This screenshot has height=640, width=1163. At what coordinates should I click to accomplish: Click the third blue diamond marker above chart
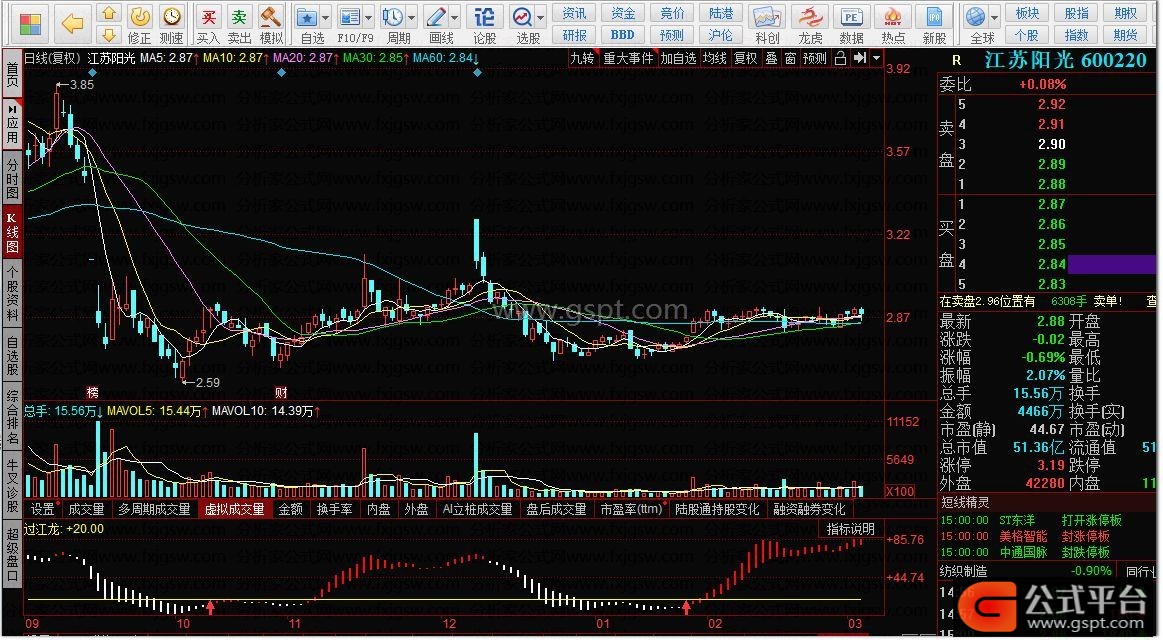coord(477,73)
